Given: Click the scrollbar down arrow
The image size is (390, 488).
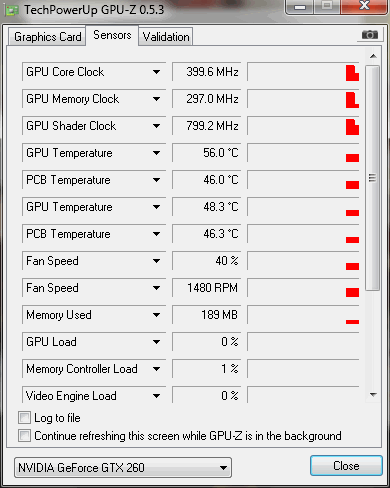Looking at the screenshot, I should 373,395.
